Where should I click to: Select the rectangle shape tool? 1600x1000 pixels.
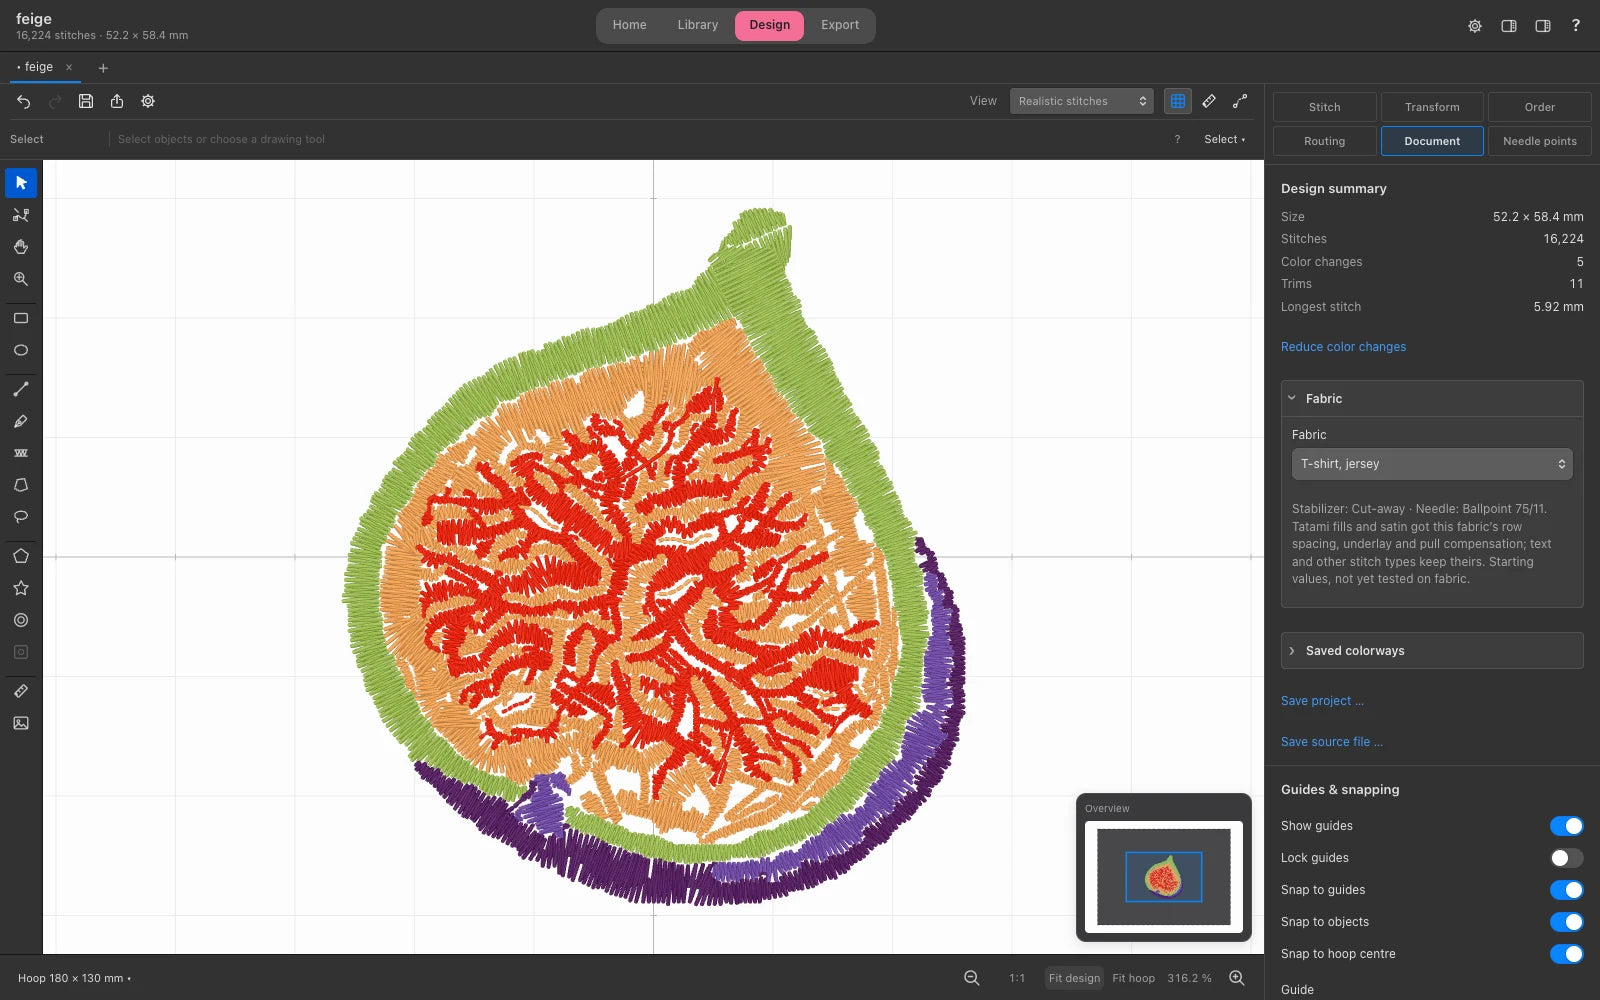tap(21, 318)
